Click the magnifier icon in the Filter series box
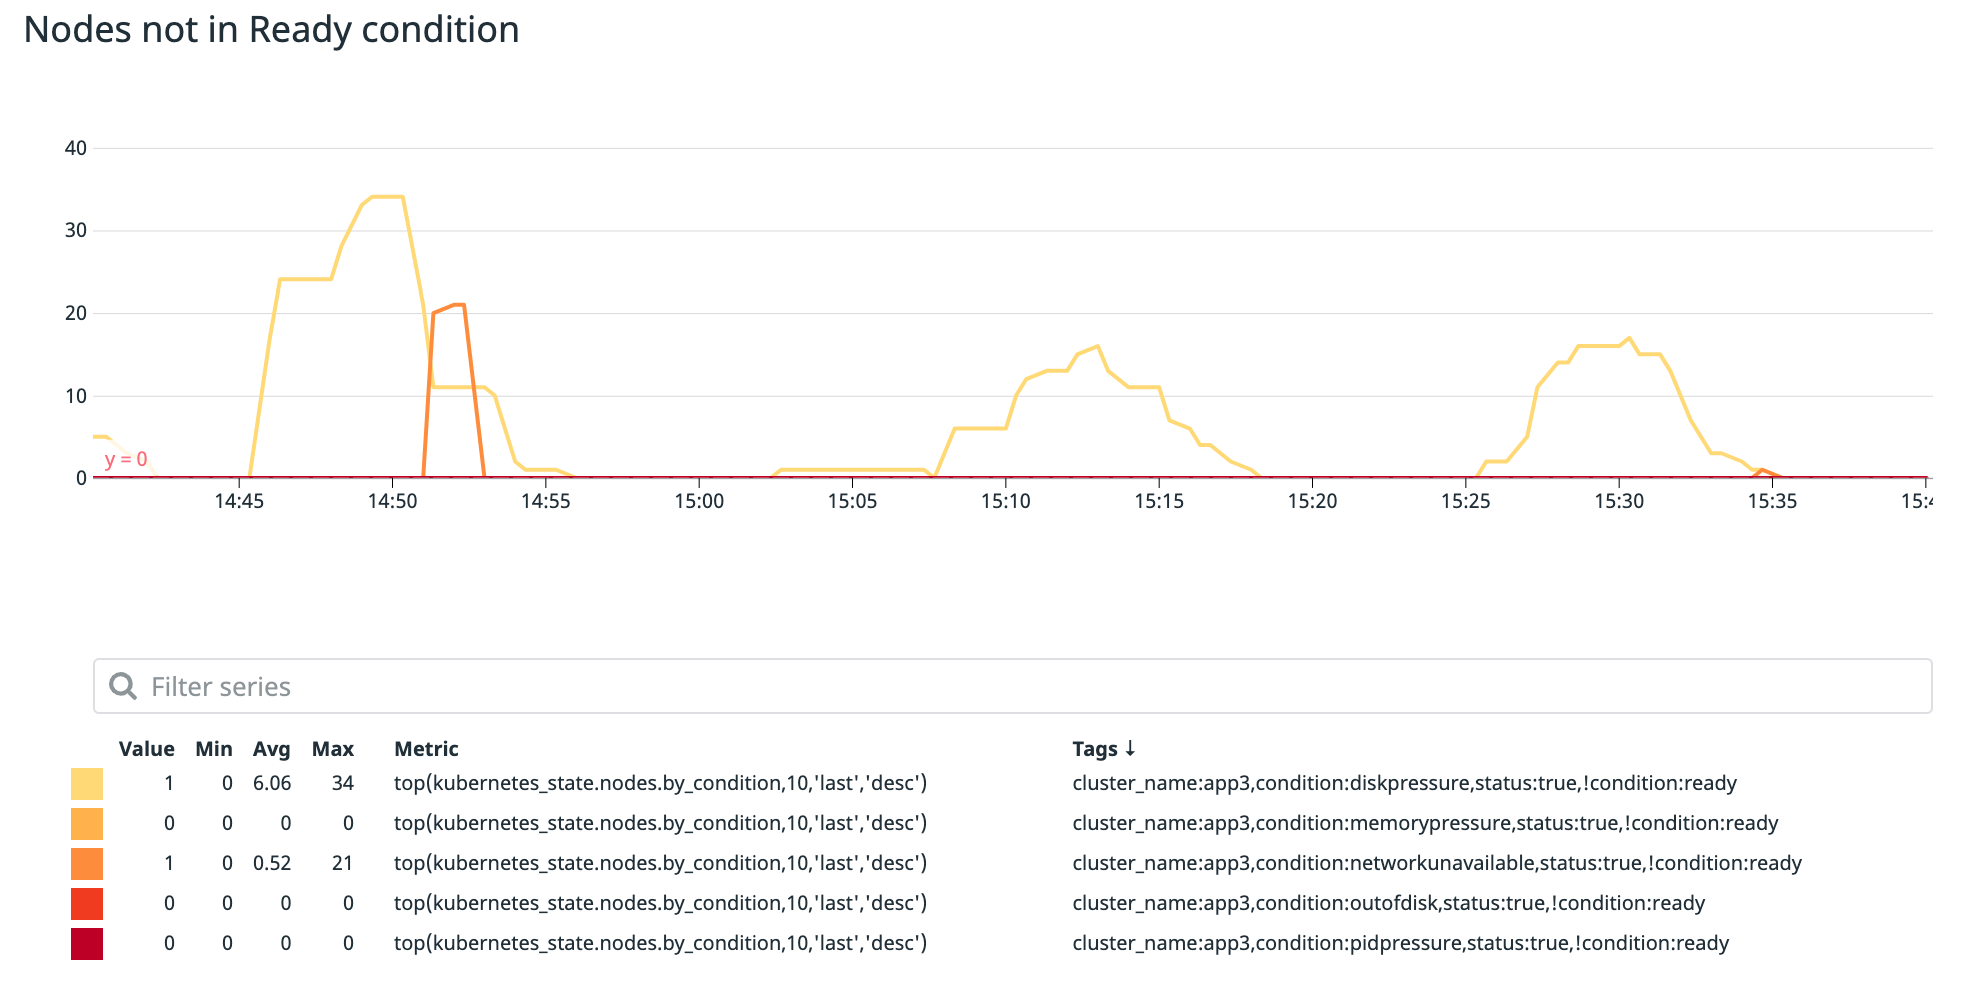Image resolution: width=1971 pixels, height=988 pixels. [124, 685]
